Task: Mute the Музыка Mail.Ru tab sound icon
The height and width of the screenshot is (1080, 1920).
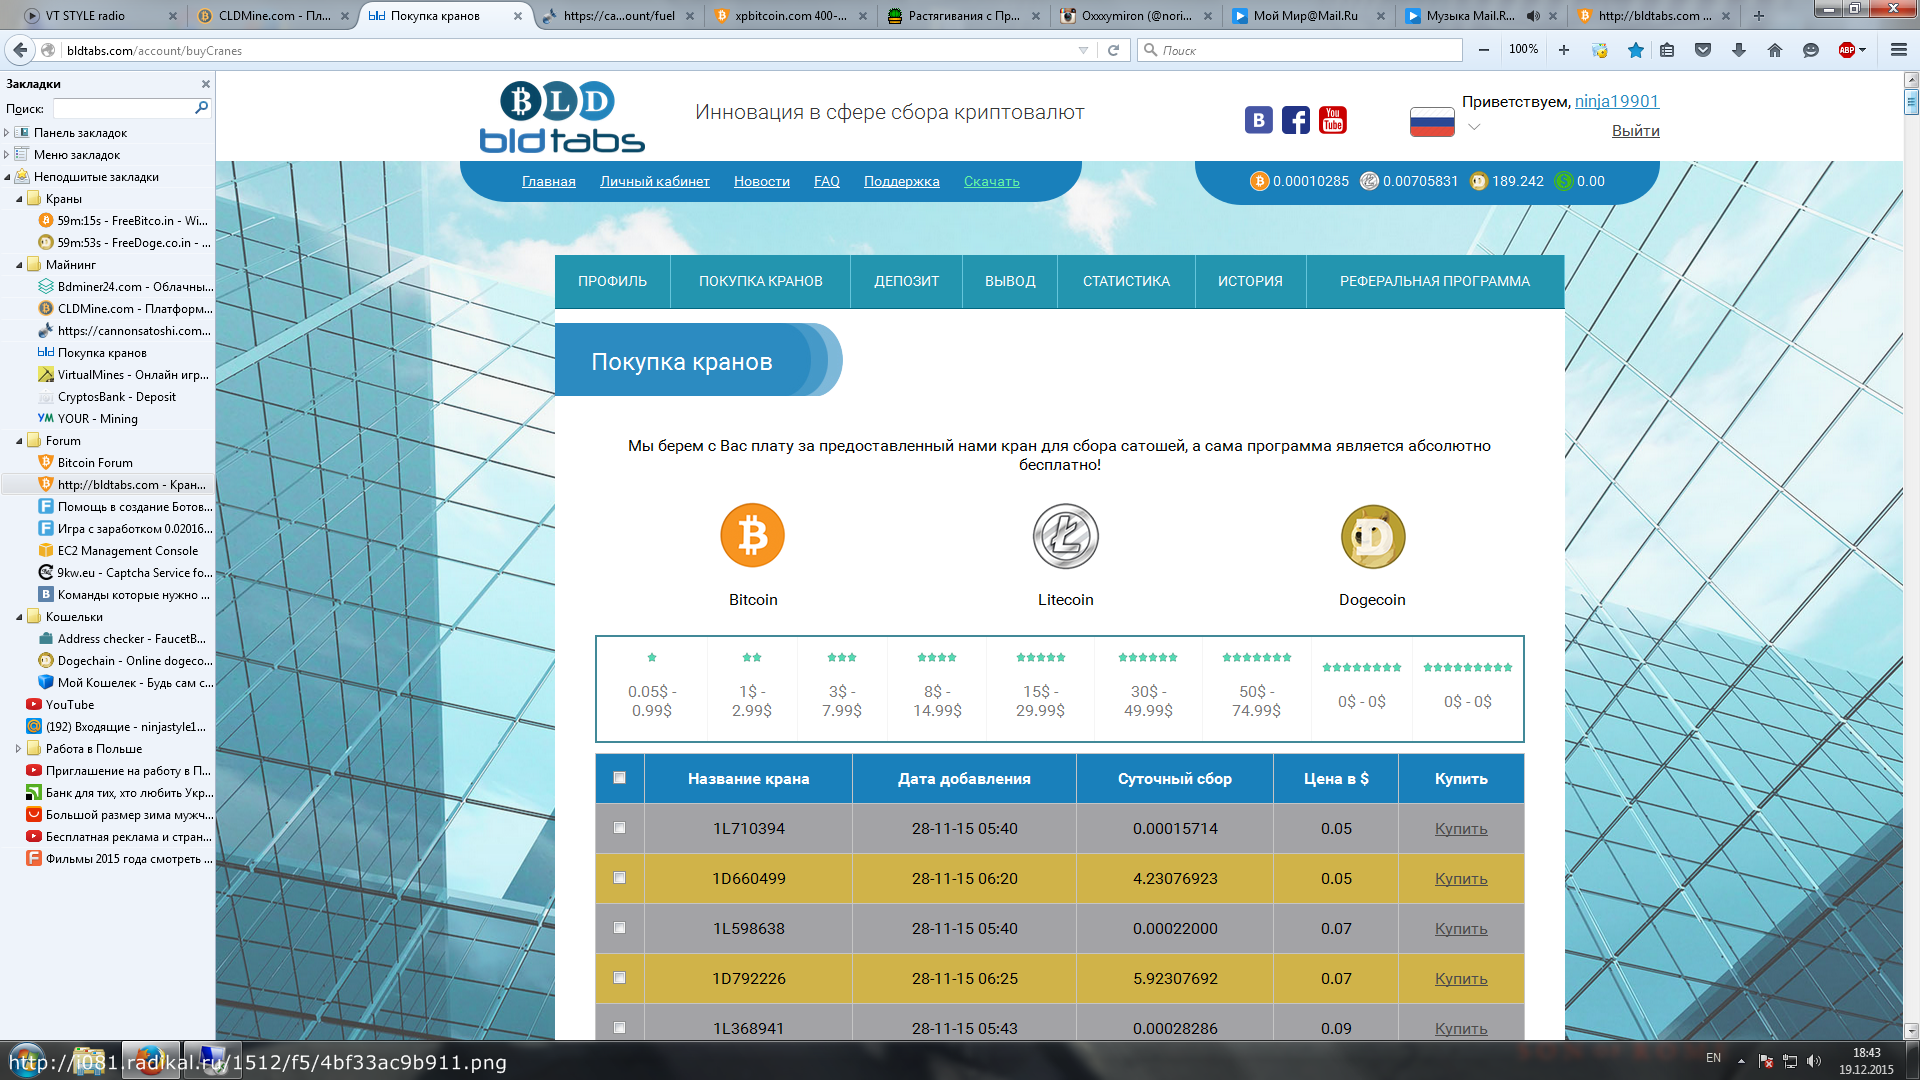Action: (1533, 16)
